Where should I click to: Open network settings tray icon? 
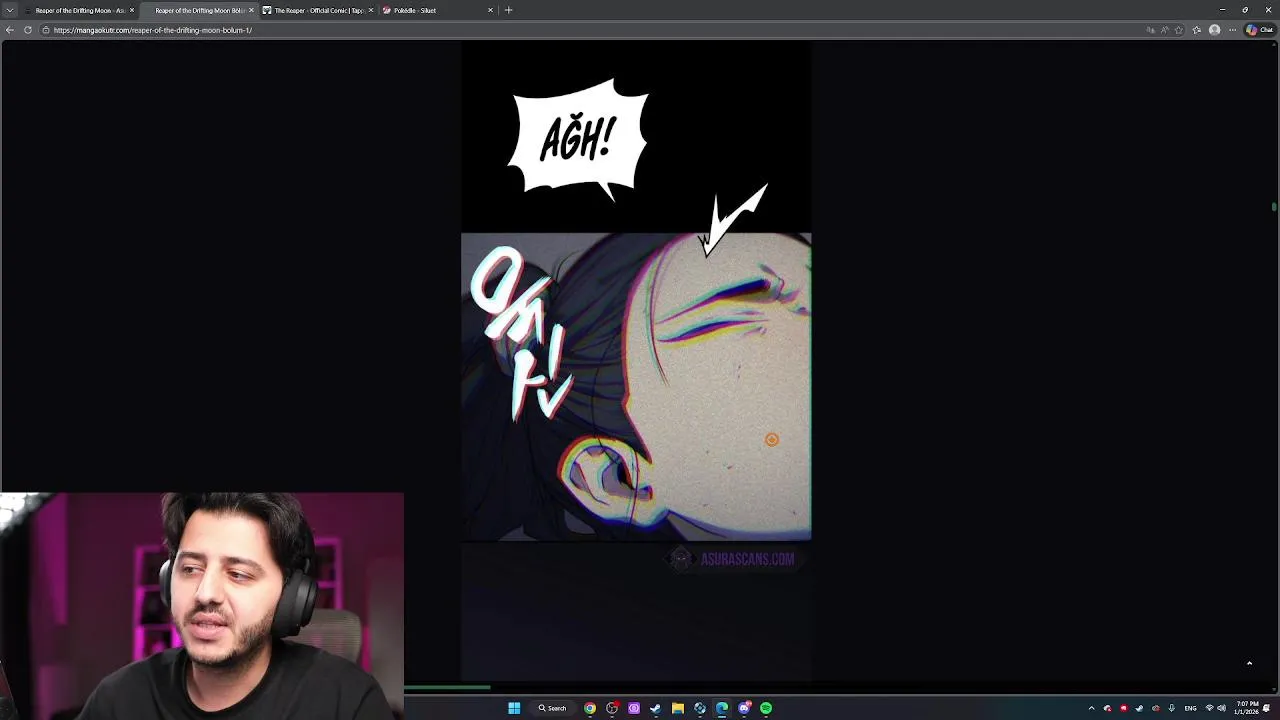tap(1210, 708)
